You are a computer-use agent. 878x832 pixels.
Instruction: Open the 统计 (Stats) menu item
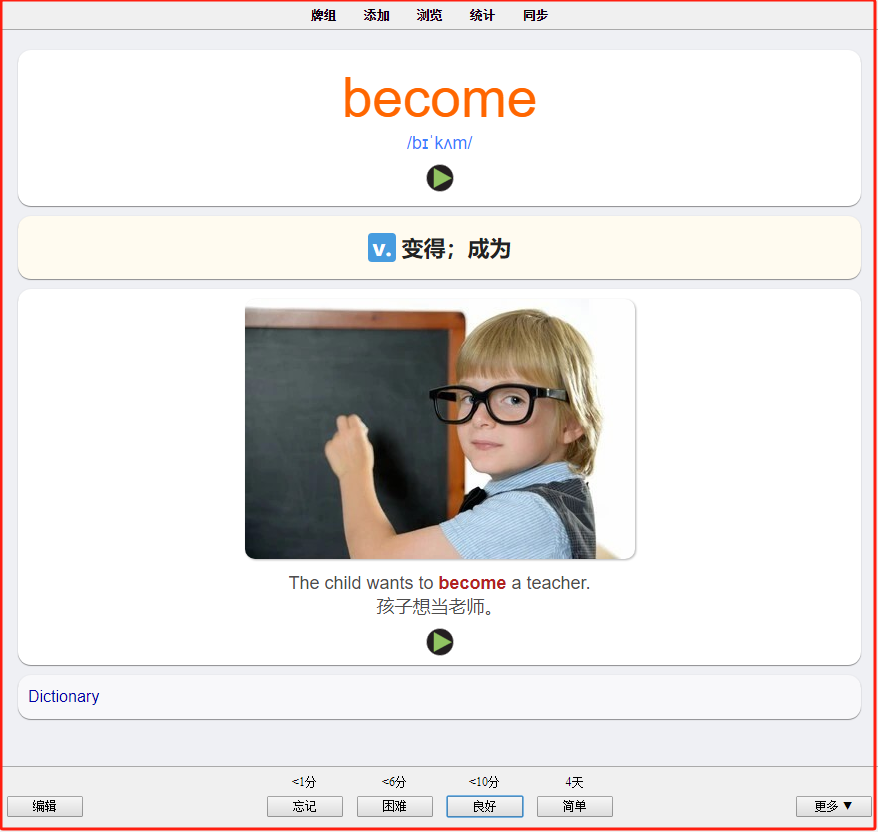click(x=482, y=15)
